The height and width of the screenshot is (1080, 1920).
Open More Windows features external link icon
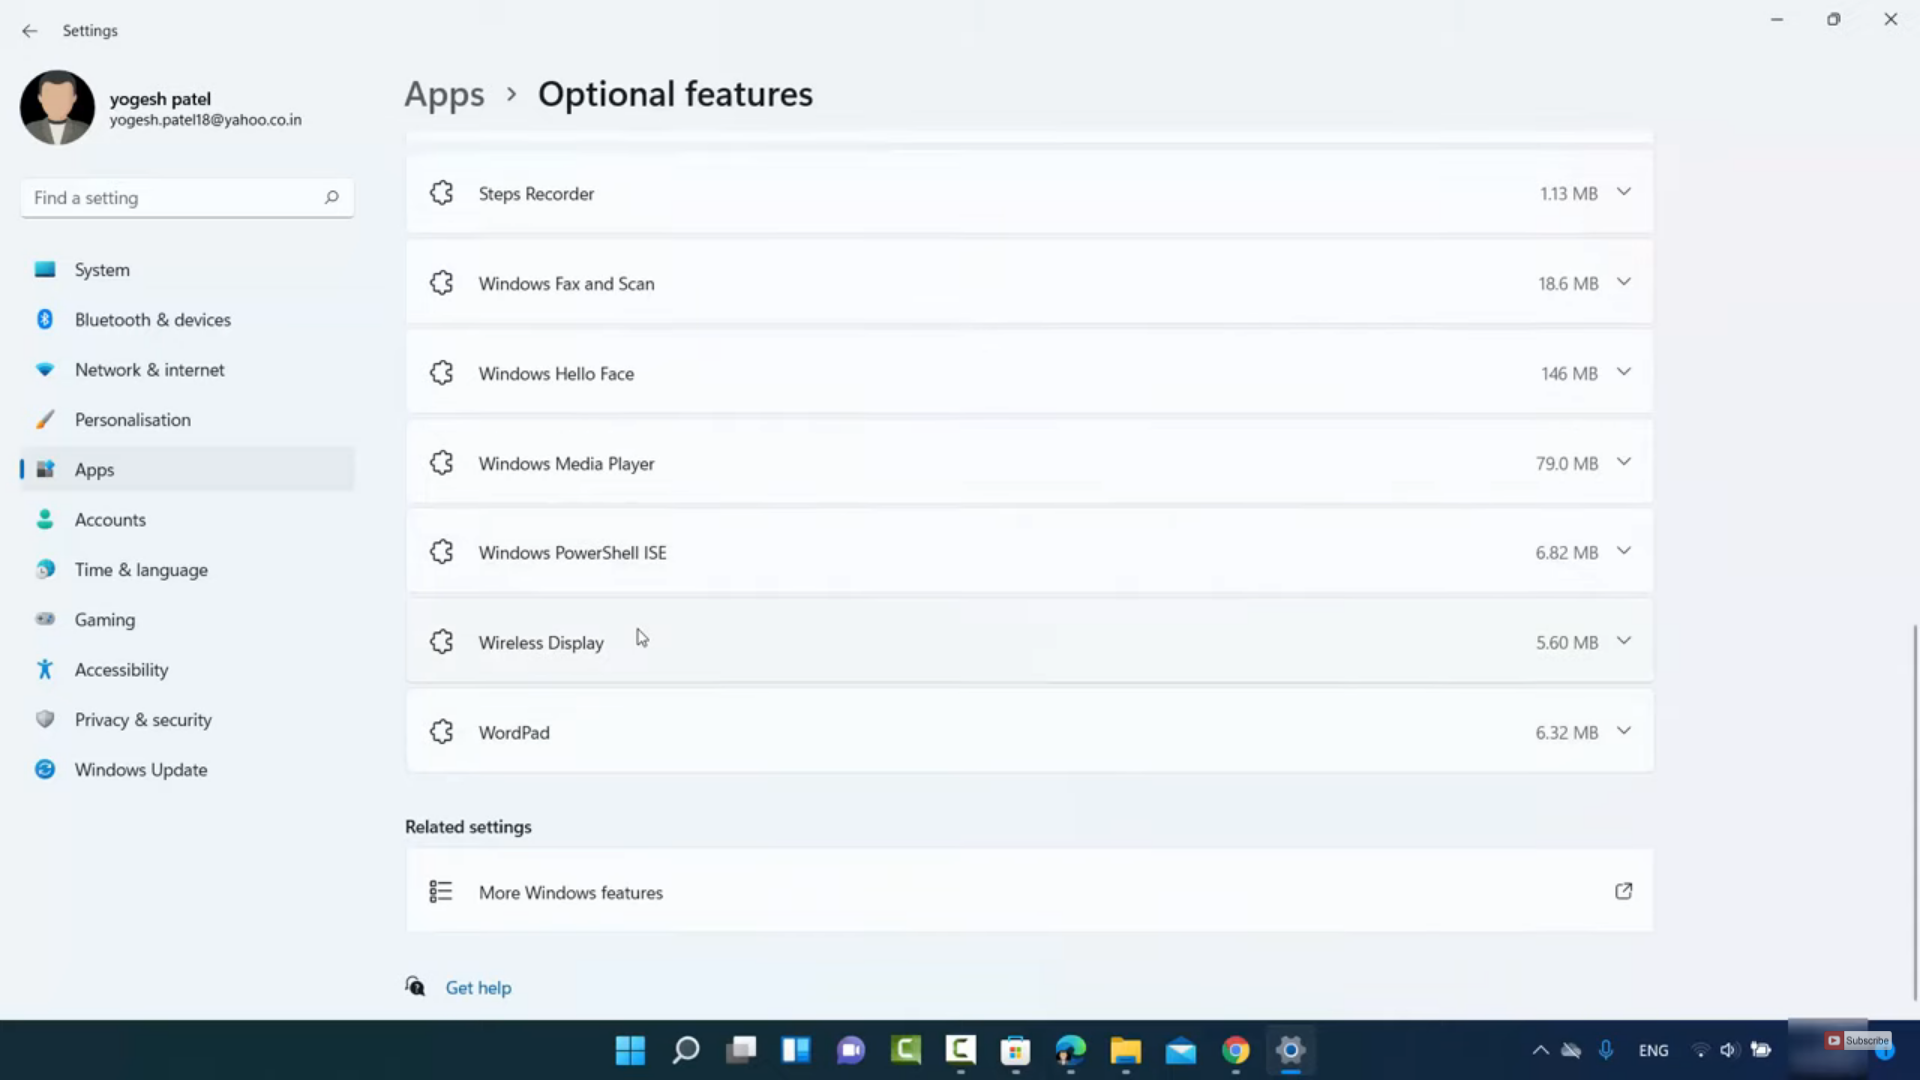[1623, 891]
